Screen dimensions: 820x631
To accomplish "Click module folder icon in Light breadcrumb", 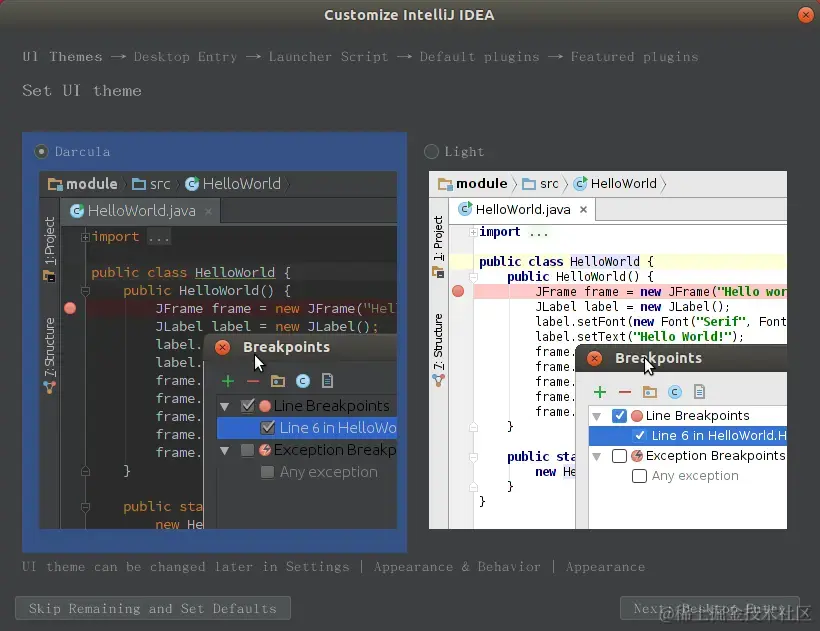I will tap(445, 184).
